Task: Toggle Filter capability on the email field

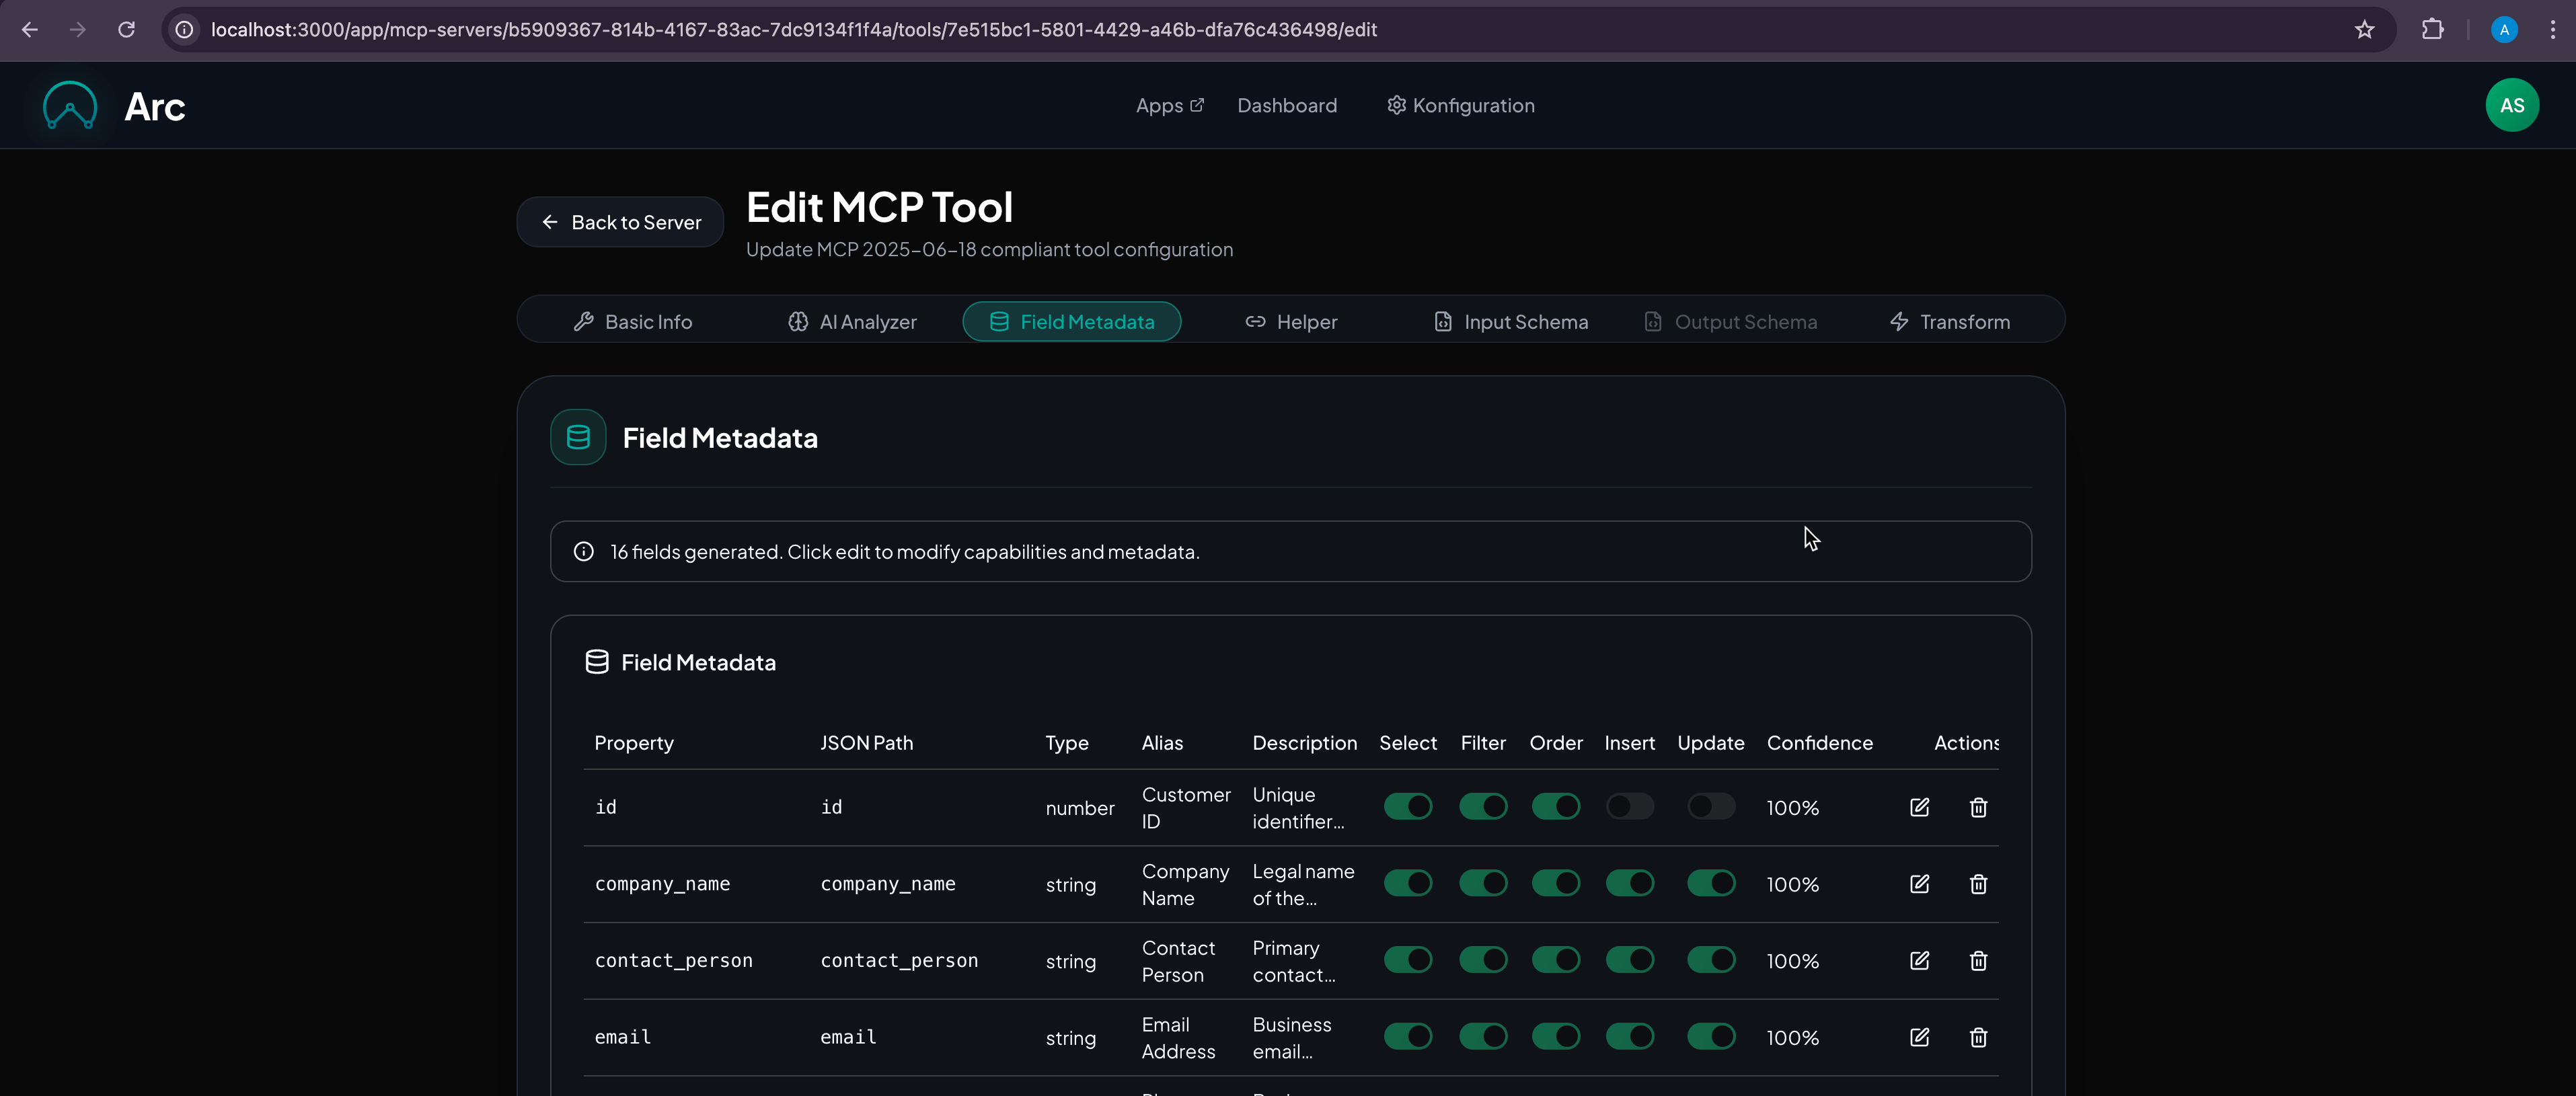Action: pos(1483,1037)
